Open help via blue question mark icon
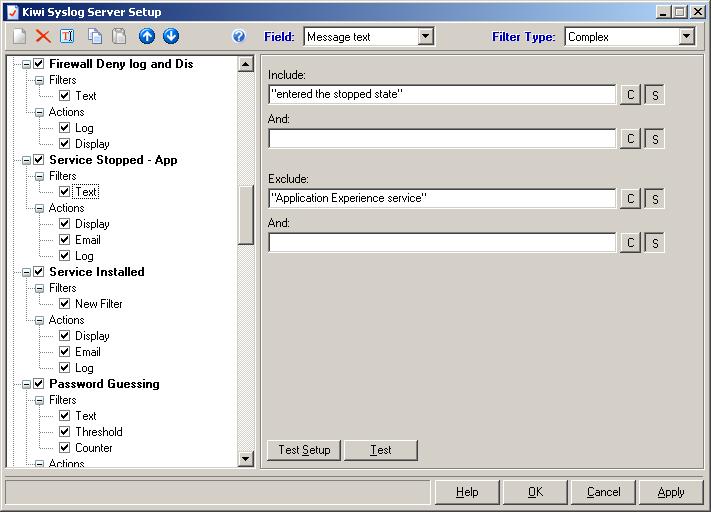 tap(239, 36)
